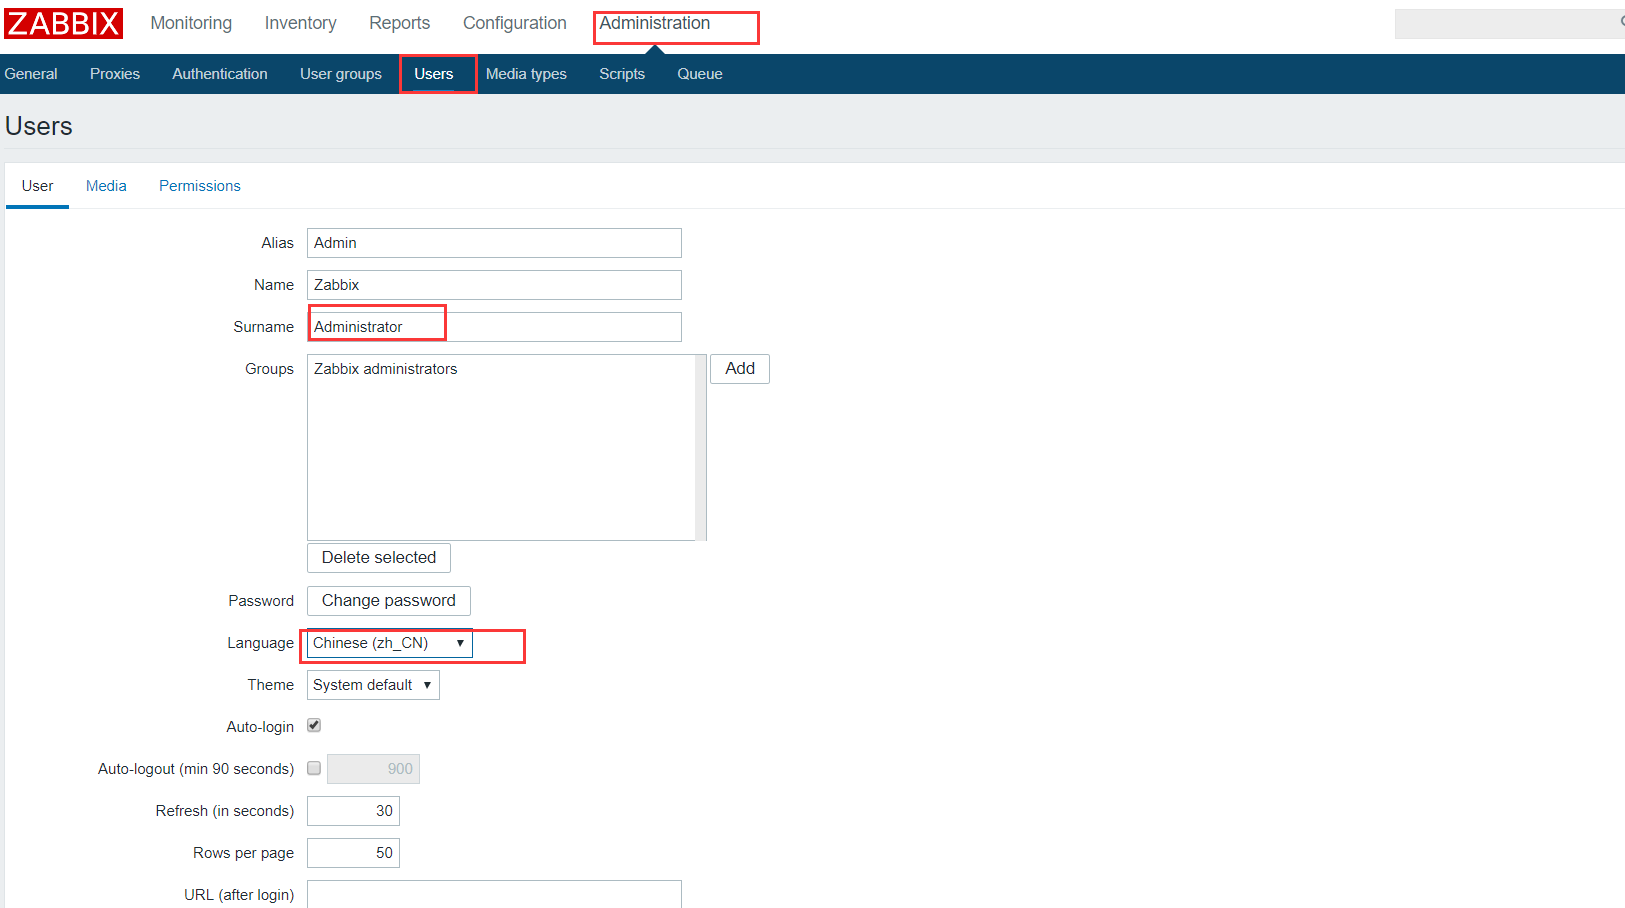Click the URL after login field
Image resolution: width=1625 pixels, height=908 pixels.
(x=494, y=894)
